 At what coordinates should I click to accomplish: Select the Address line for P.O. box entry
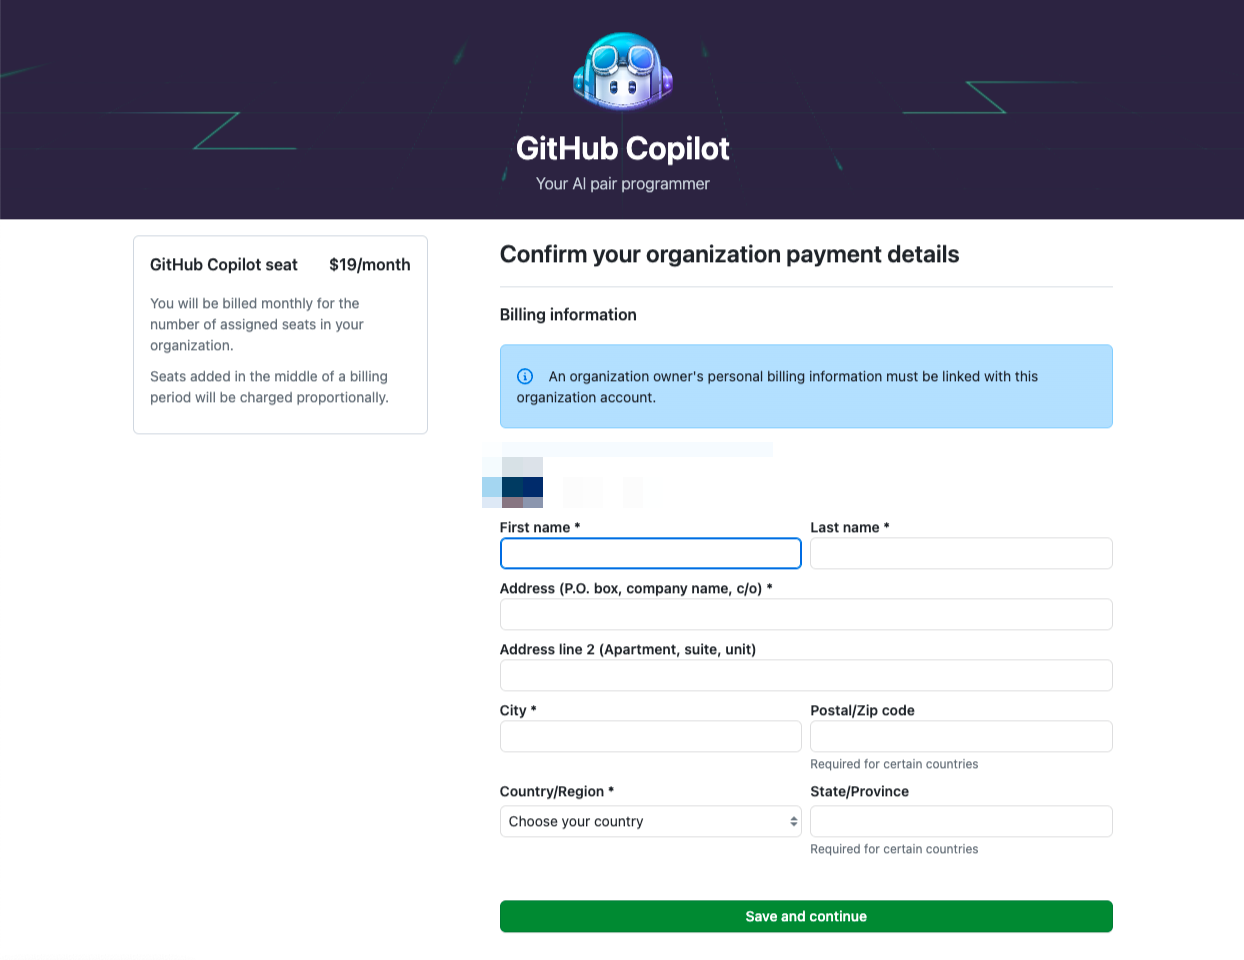coord(806,614)
